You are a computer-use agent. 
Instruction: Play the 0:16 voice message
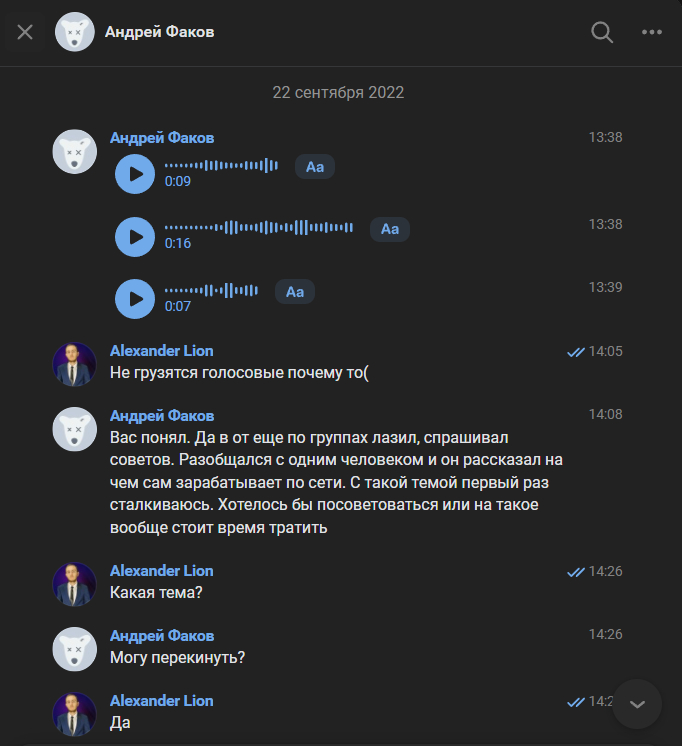(135, 236)
